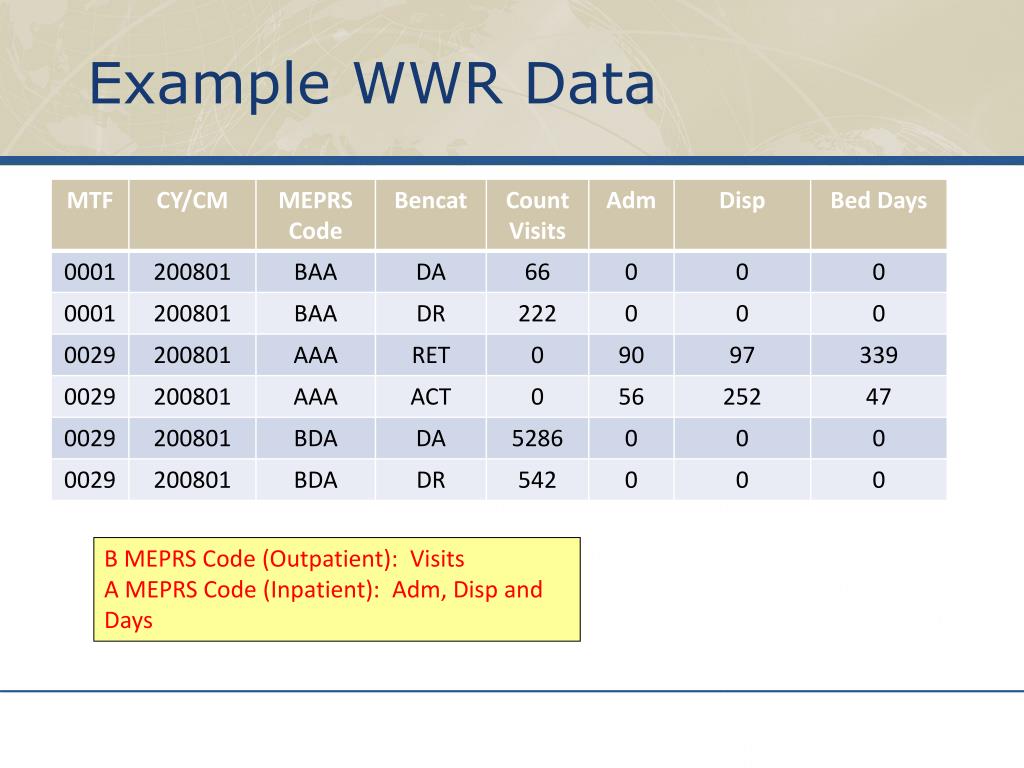The width and height of the screenshot is (1024, 768).
Task: Click the count visits value '222'
Action: pyautogui.click(x=537, y=313)
